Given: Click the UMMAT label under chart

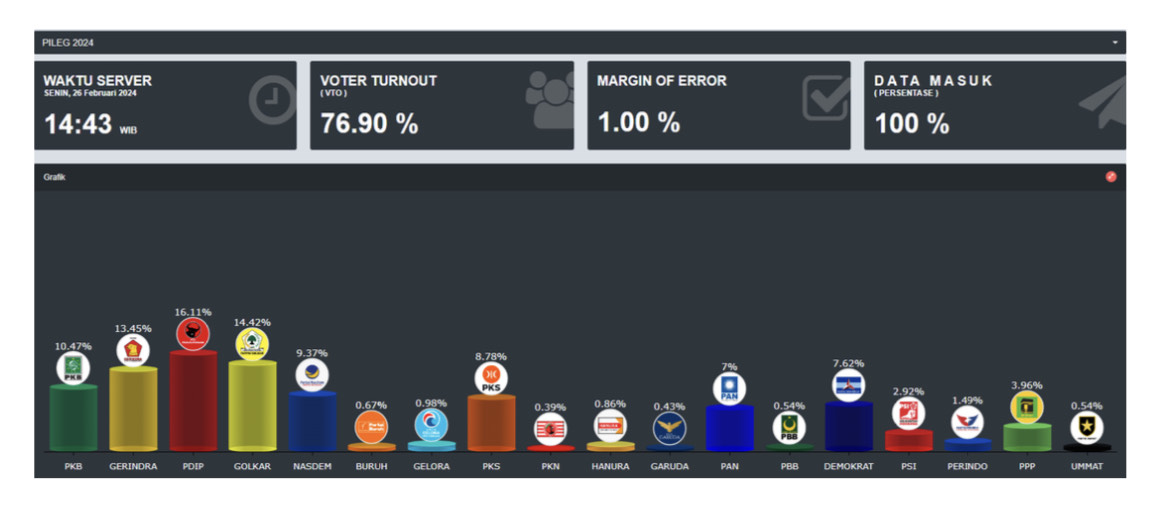Looking at the screenshot, I should (x=1086, y=466).
